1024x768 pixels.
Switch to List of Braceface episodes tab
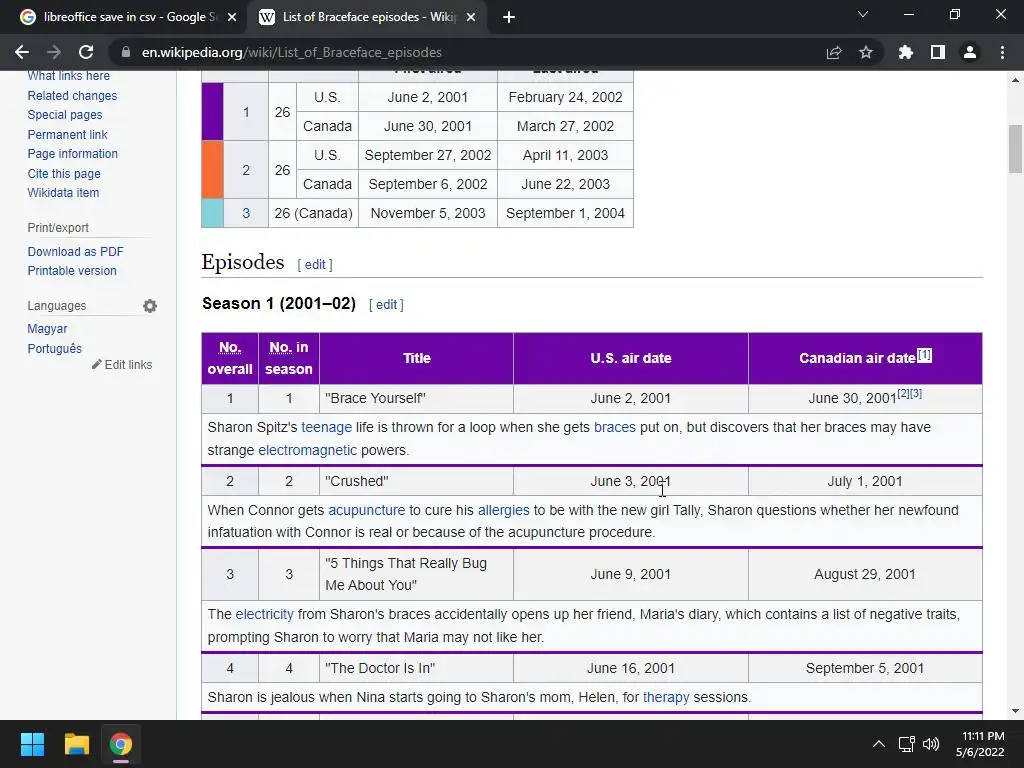tap(369, 17)
